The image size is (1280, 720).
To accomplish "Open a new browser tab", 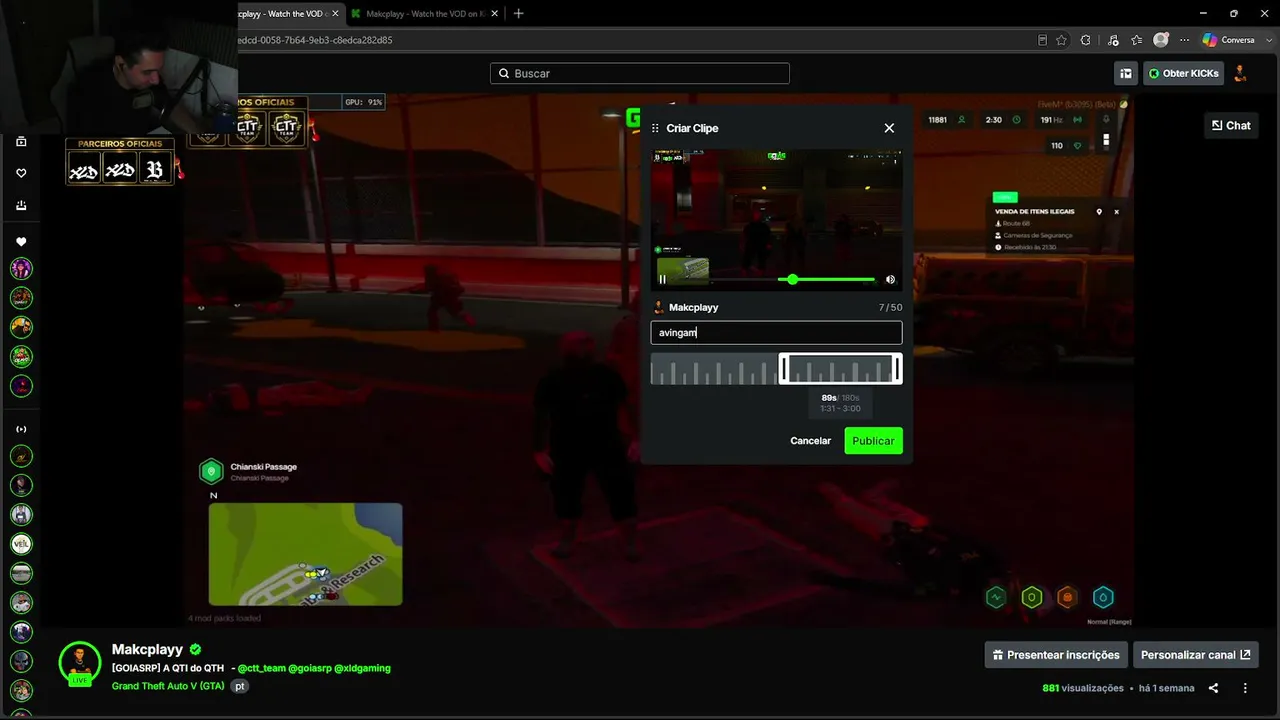I will coord(518,14).
